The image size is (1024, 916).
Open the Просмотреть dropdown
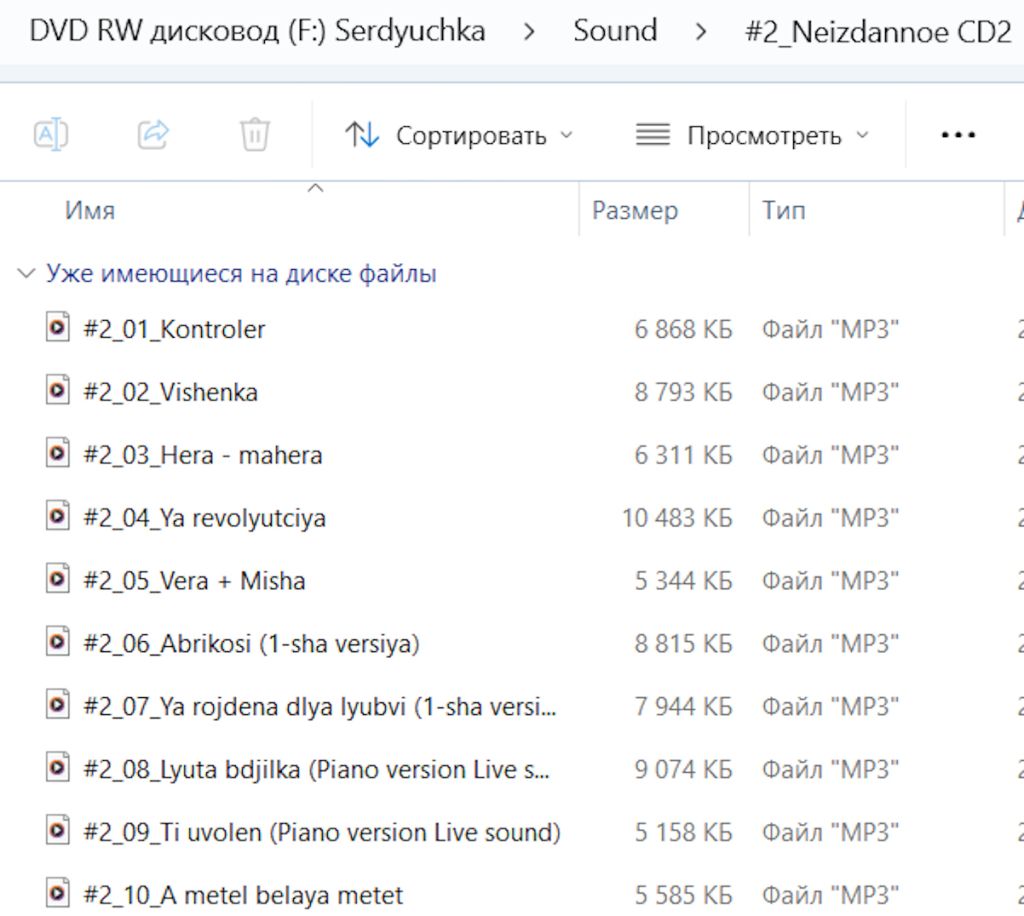pyautogui.click(x=752, y=135)
